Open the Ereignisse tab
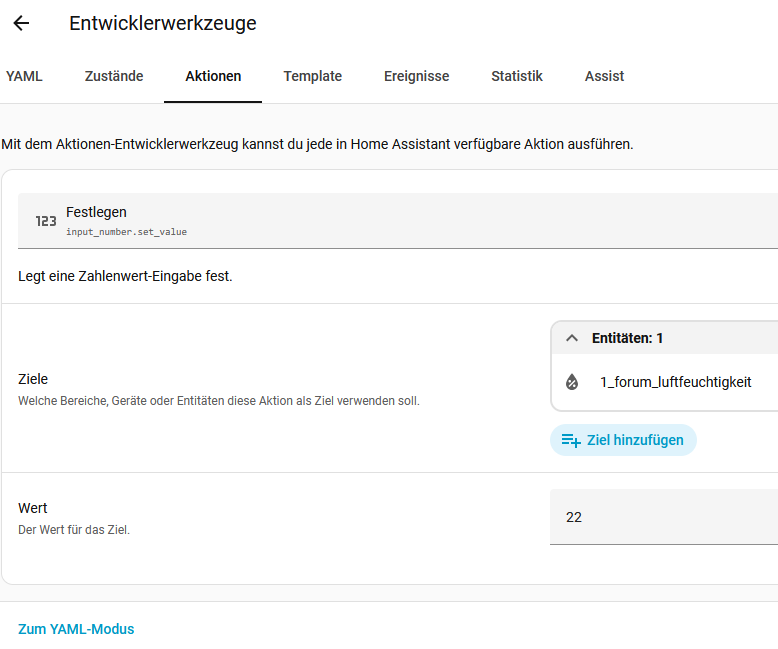778x649 pixels. (x=416, y=76)
